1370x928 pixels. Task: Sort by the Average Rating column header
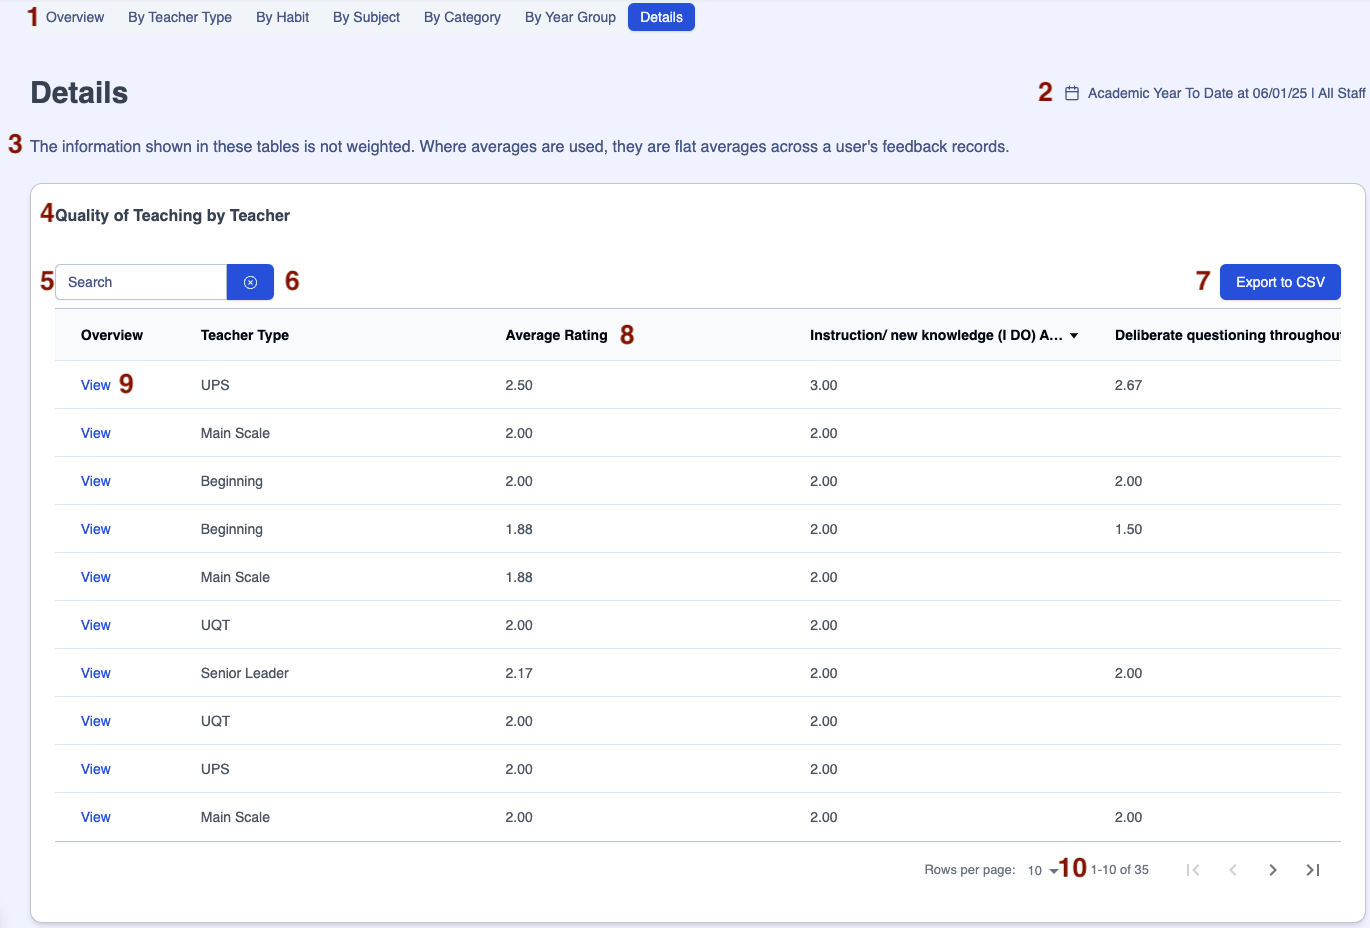click(x=556, y=335)
